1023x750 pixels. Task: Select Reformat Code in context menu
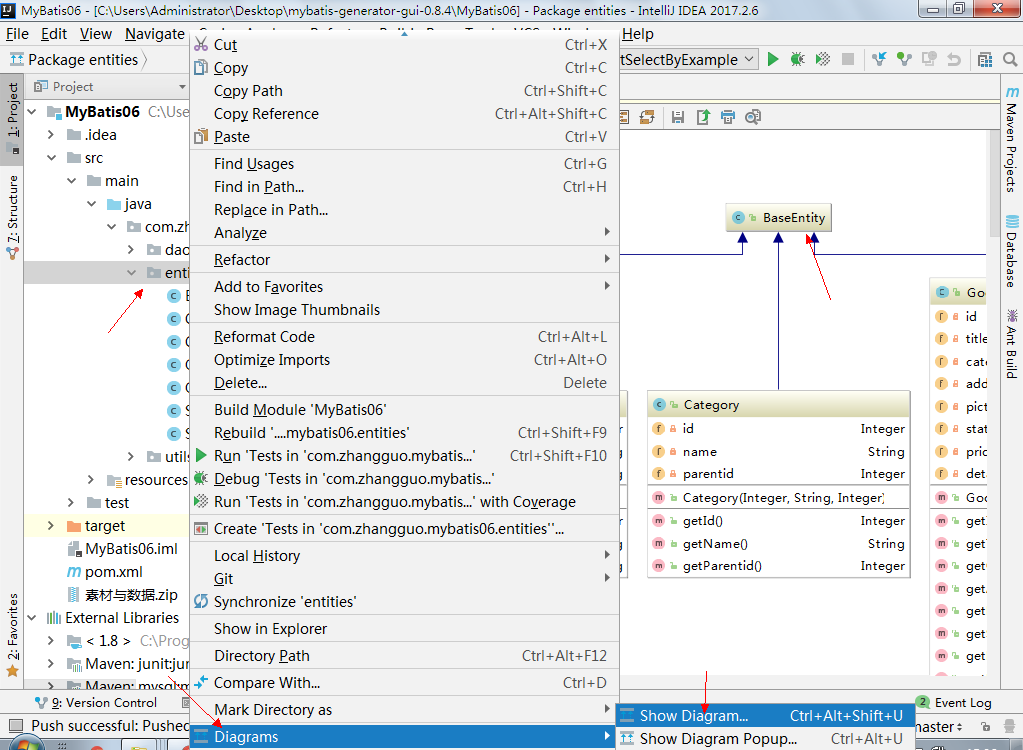tap(404, 337)
